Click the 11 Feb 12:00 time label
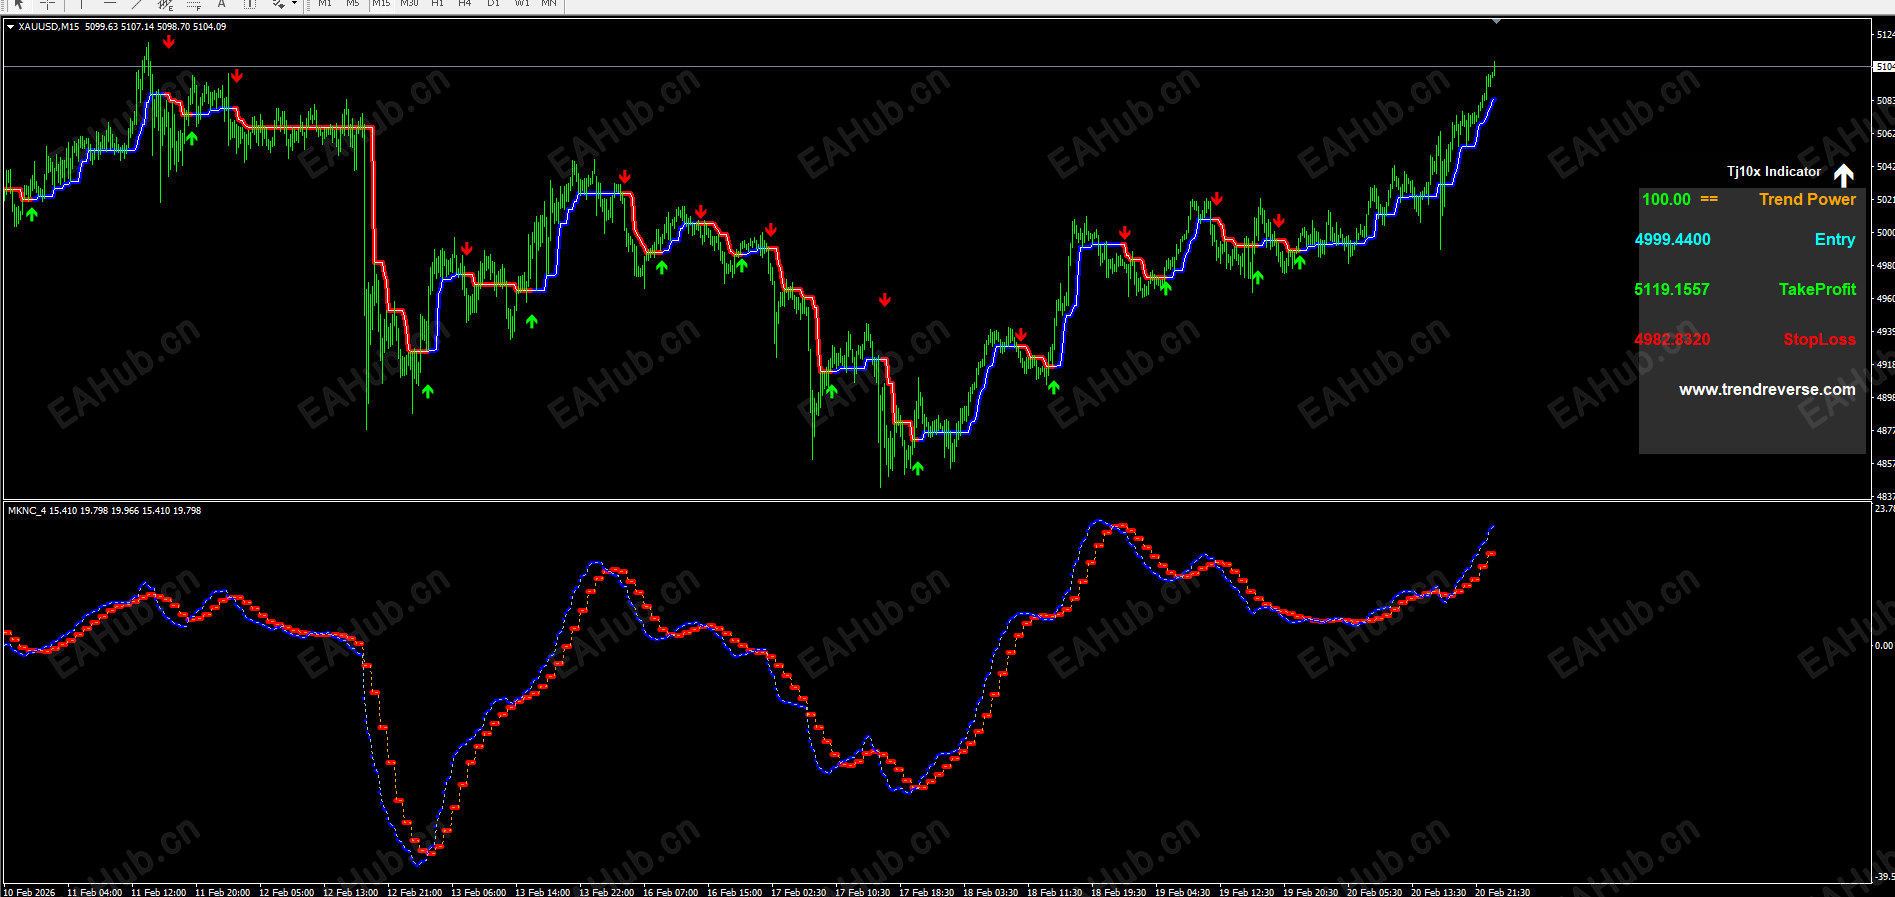 coord(158,892)
